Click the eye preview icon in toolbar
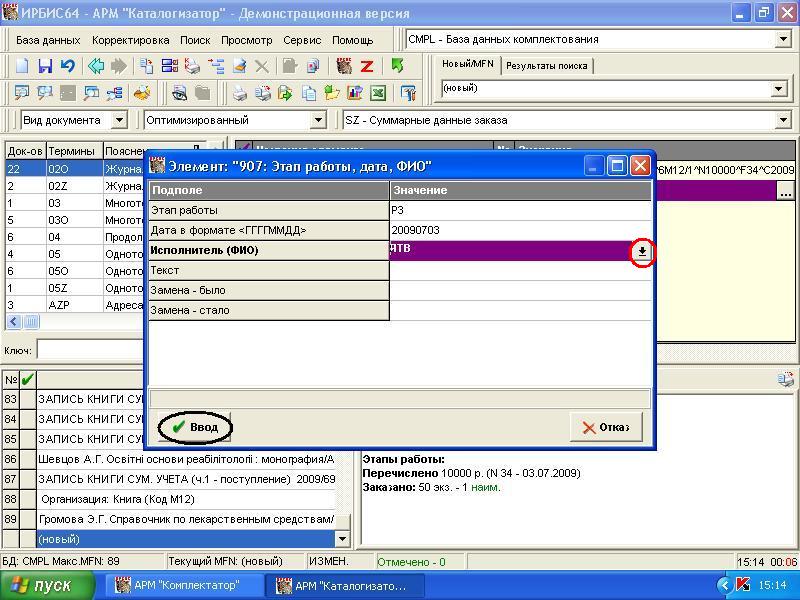Screen dimensions: 800x600 click(179, 93)
